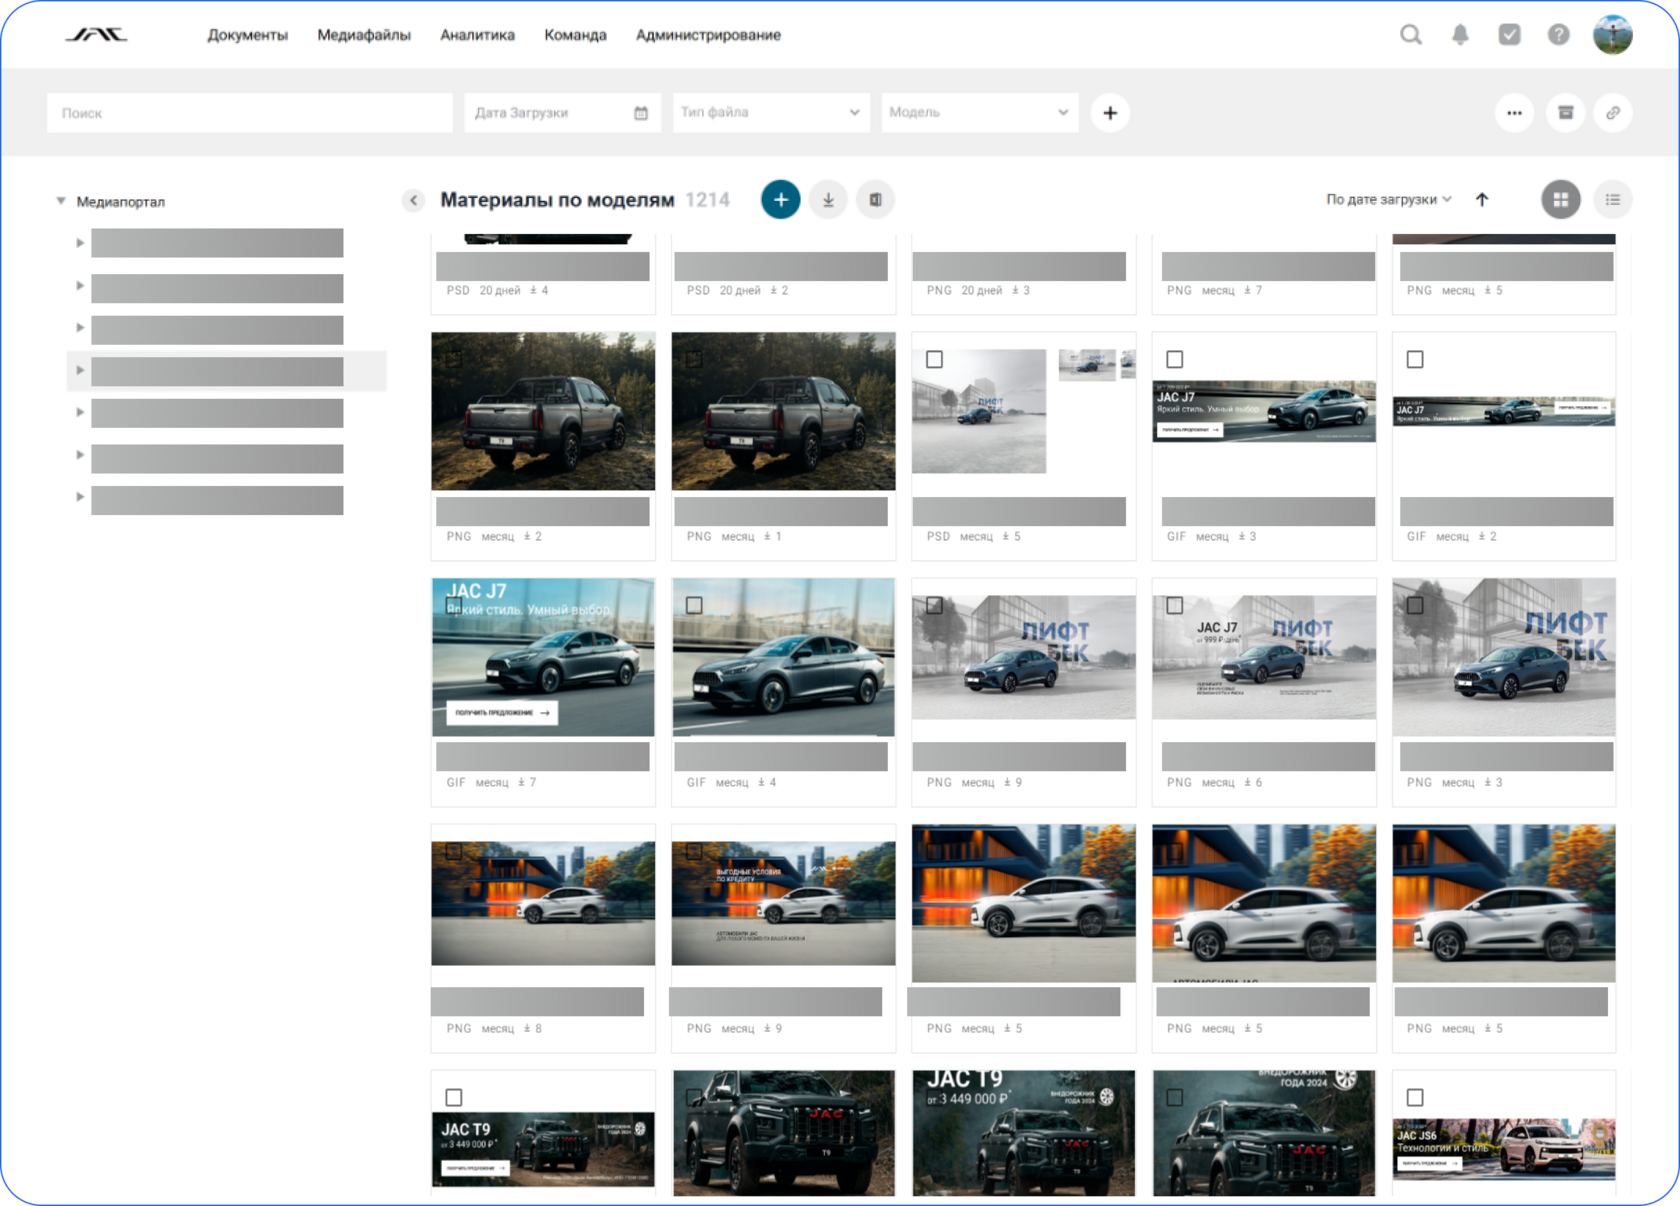Tick the checkbox on the GIF card with 2 downloads
The width and height of the screenshot is (1680, 1206).
(1415, 359)
